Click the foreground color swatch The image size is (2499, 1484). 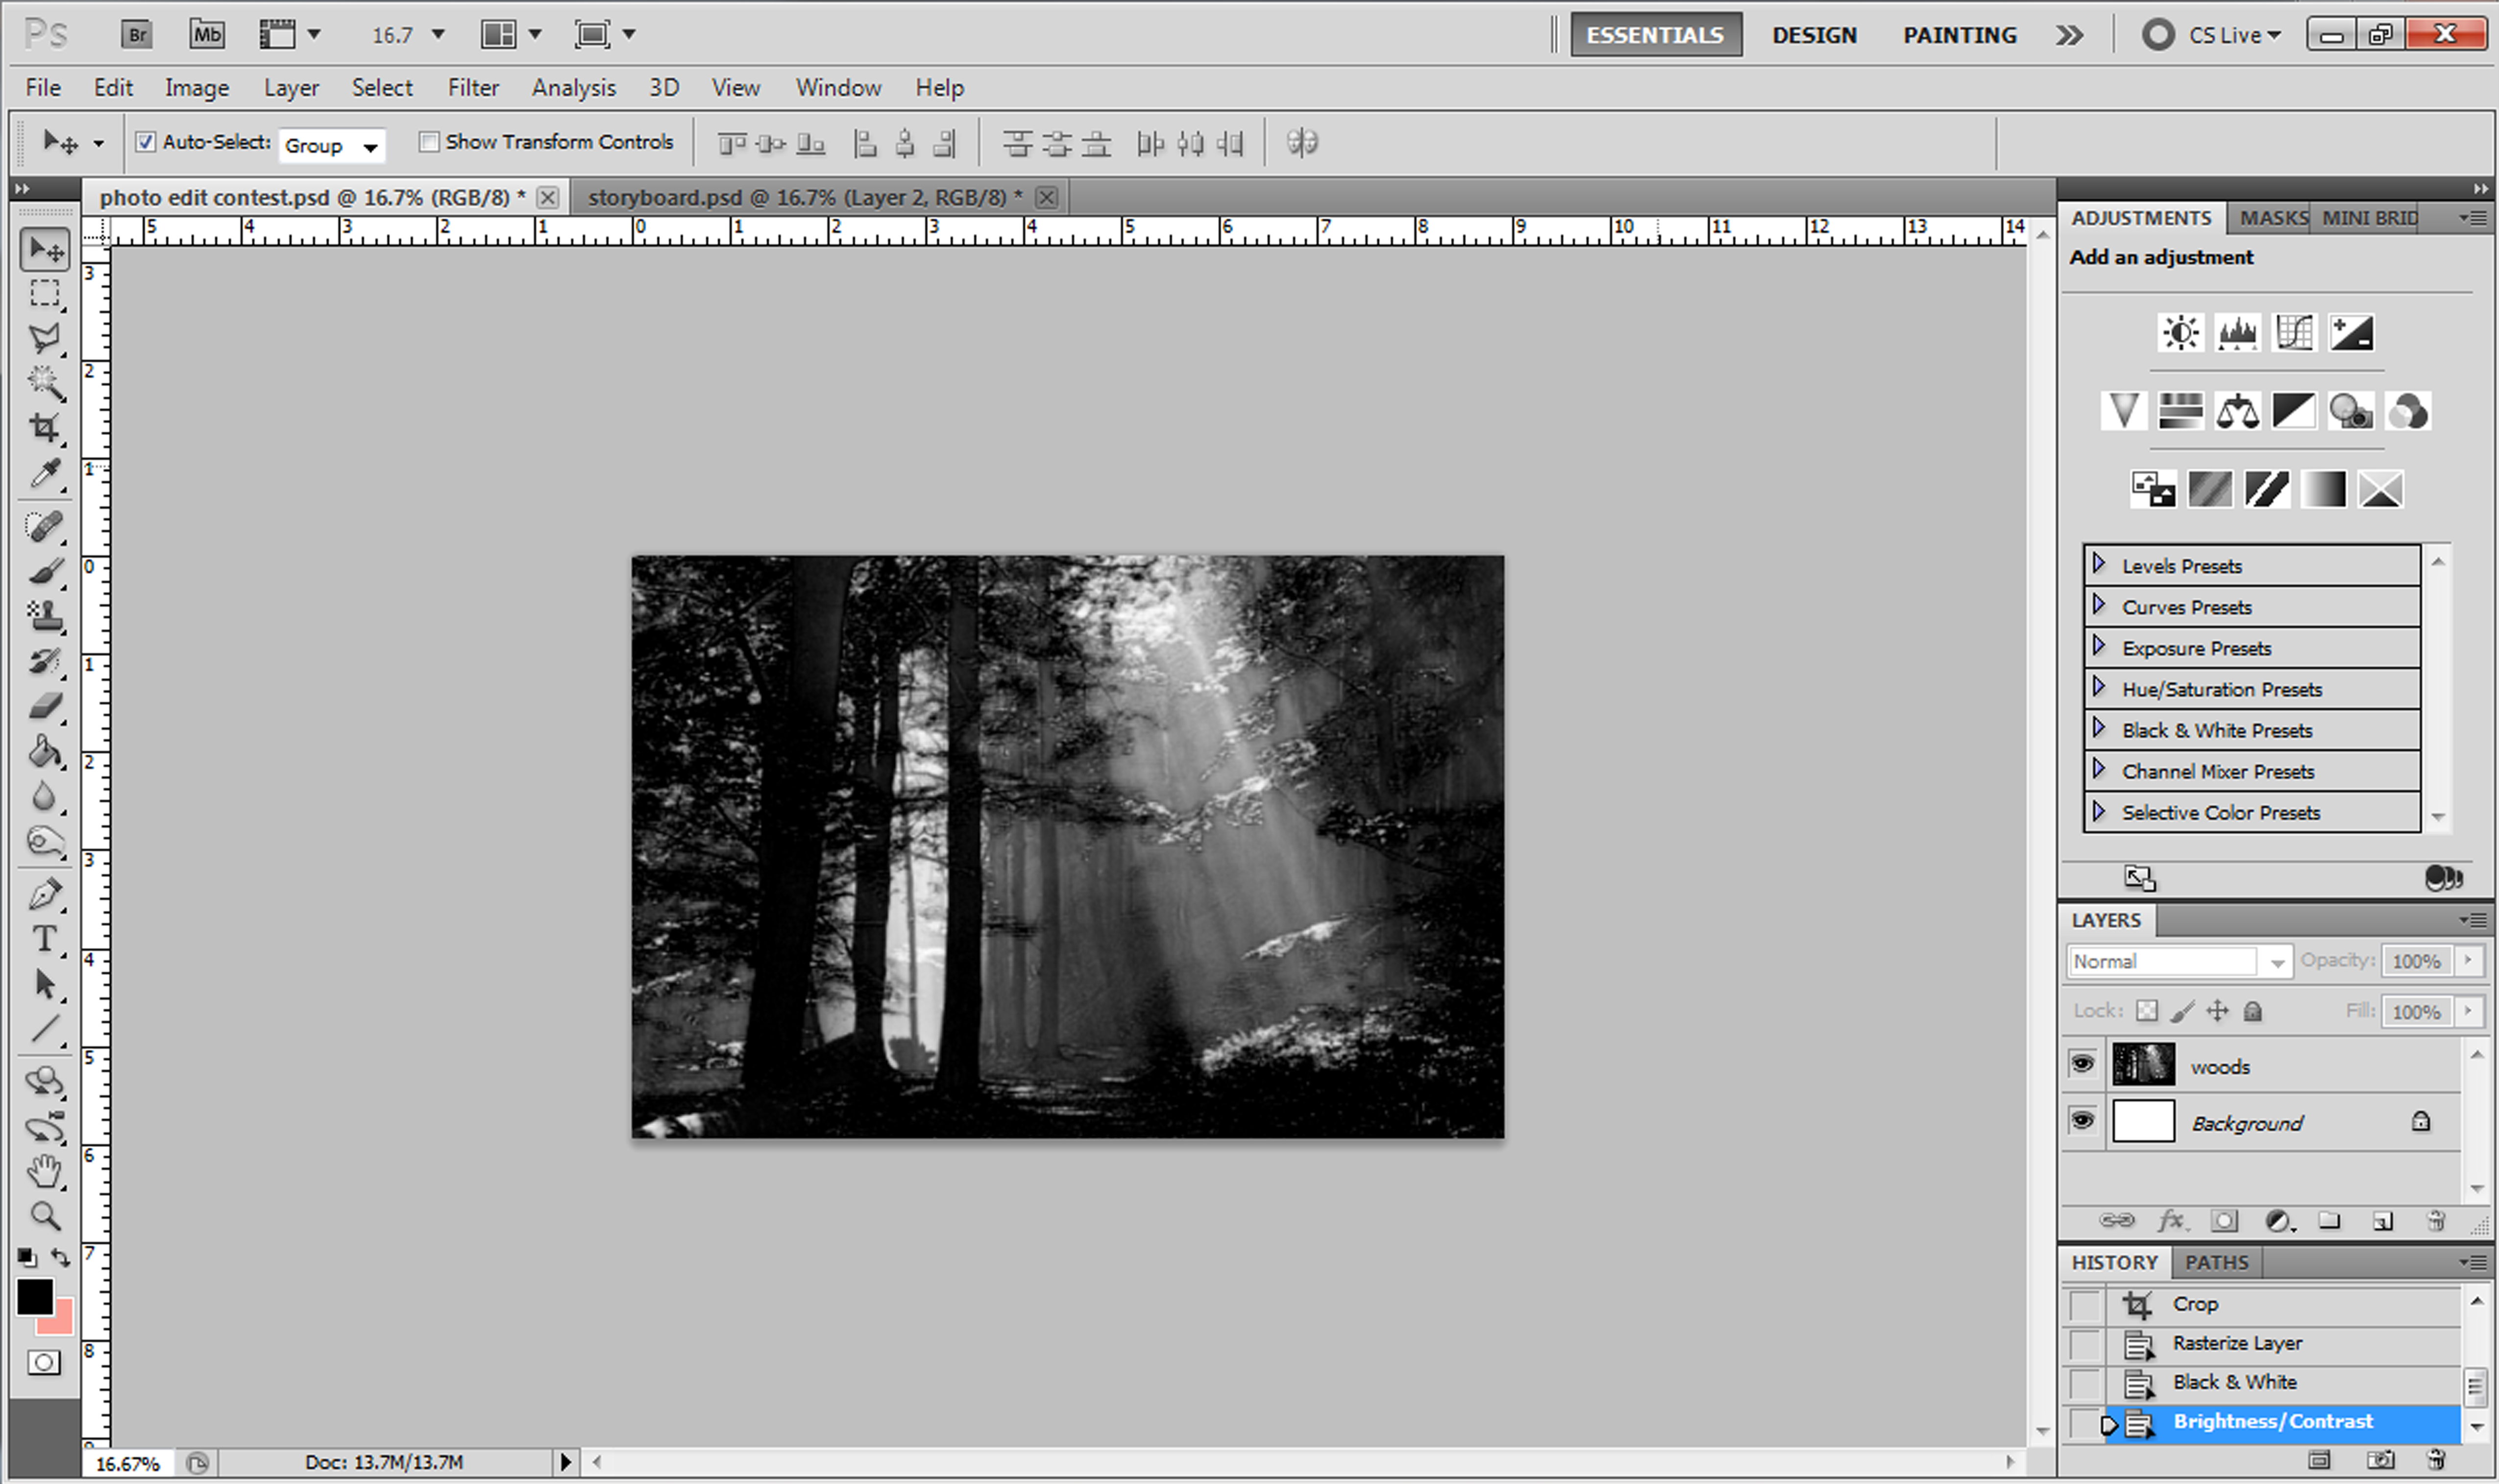click(34, 1298)
